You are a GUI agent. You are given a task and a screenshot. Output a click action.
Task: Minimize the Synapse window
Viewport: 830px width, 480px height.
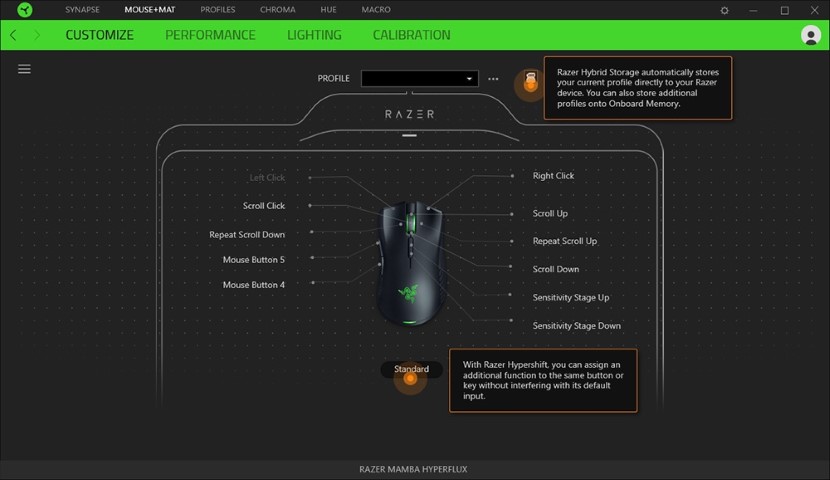click(x=753, y=10)
